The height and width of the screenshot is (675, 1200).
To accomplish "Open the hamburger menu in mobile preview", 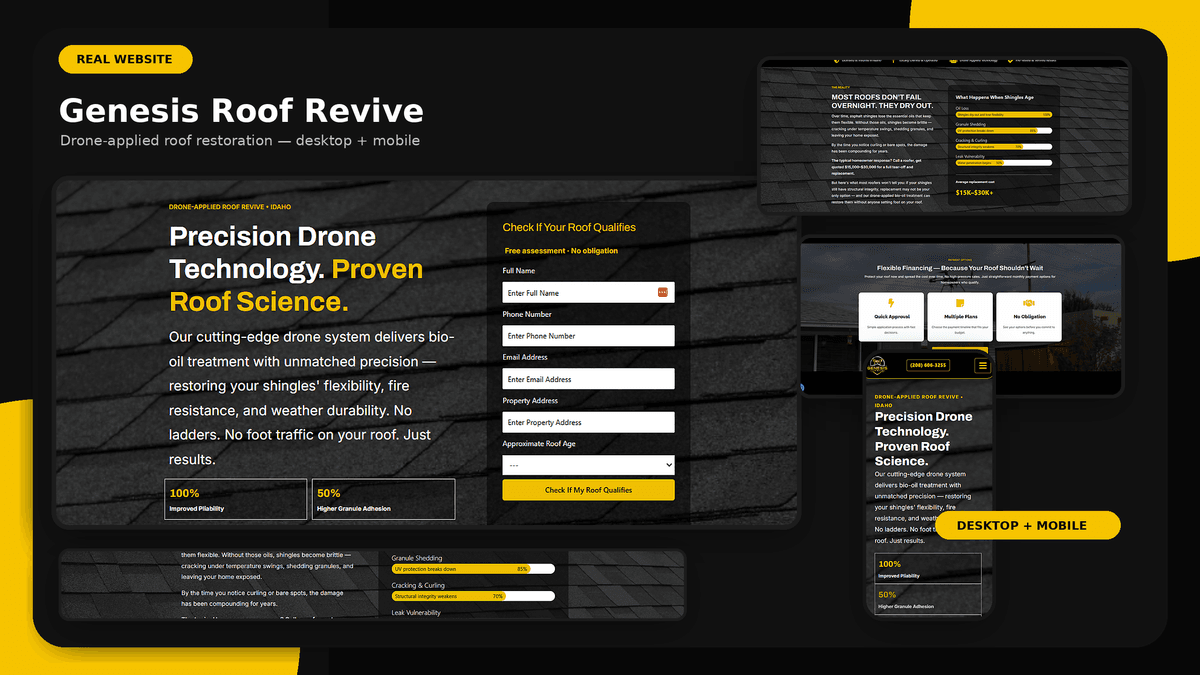I will (982, 366).
